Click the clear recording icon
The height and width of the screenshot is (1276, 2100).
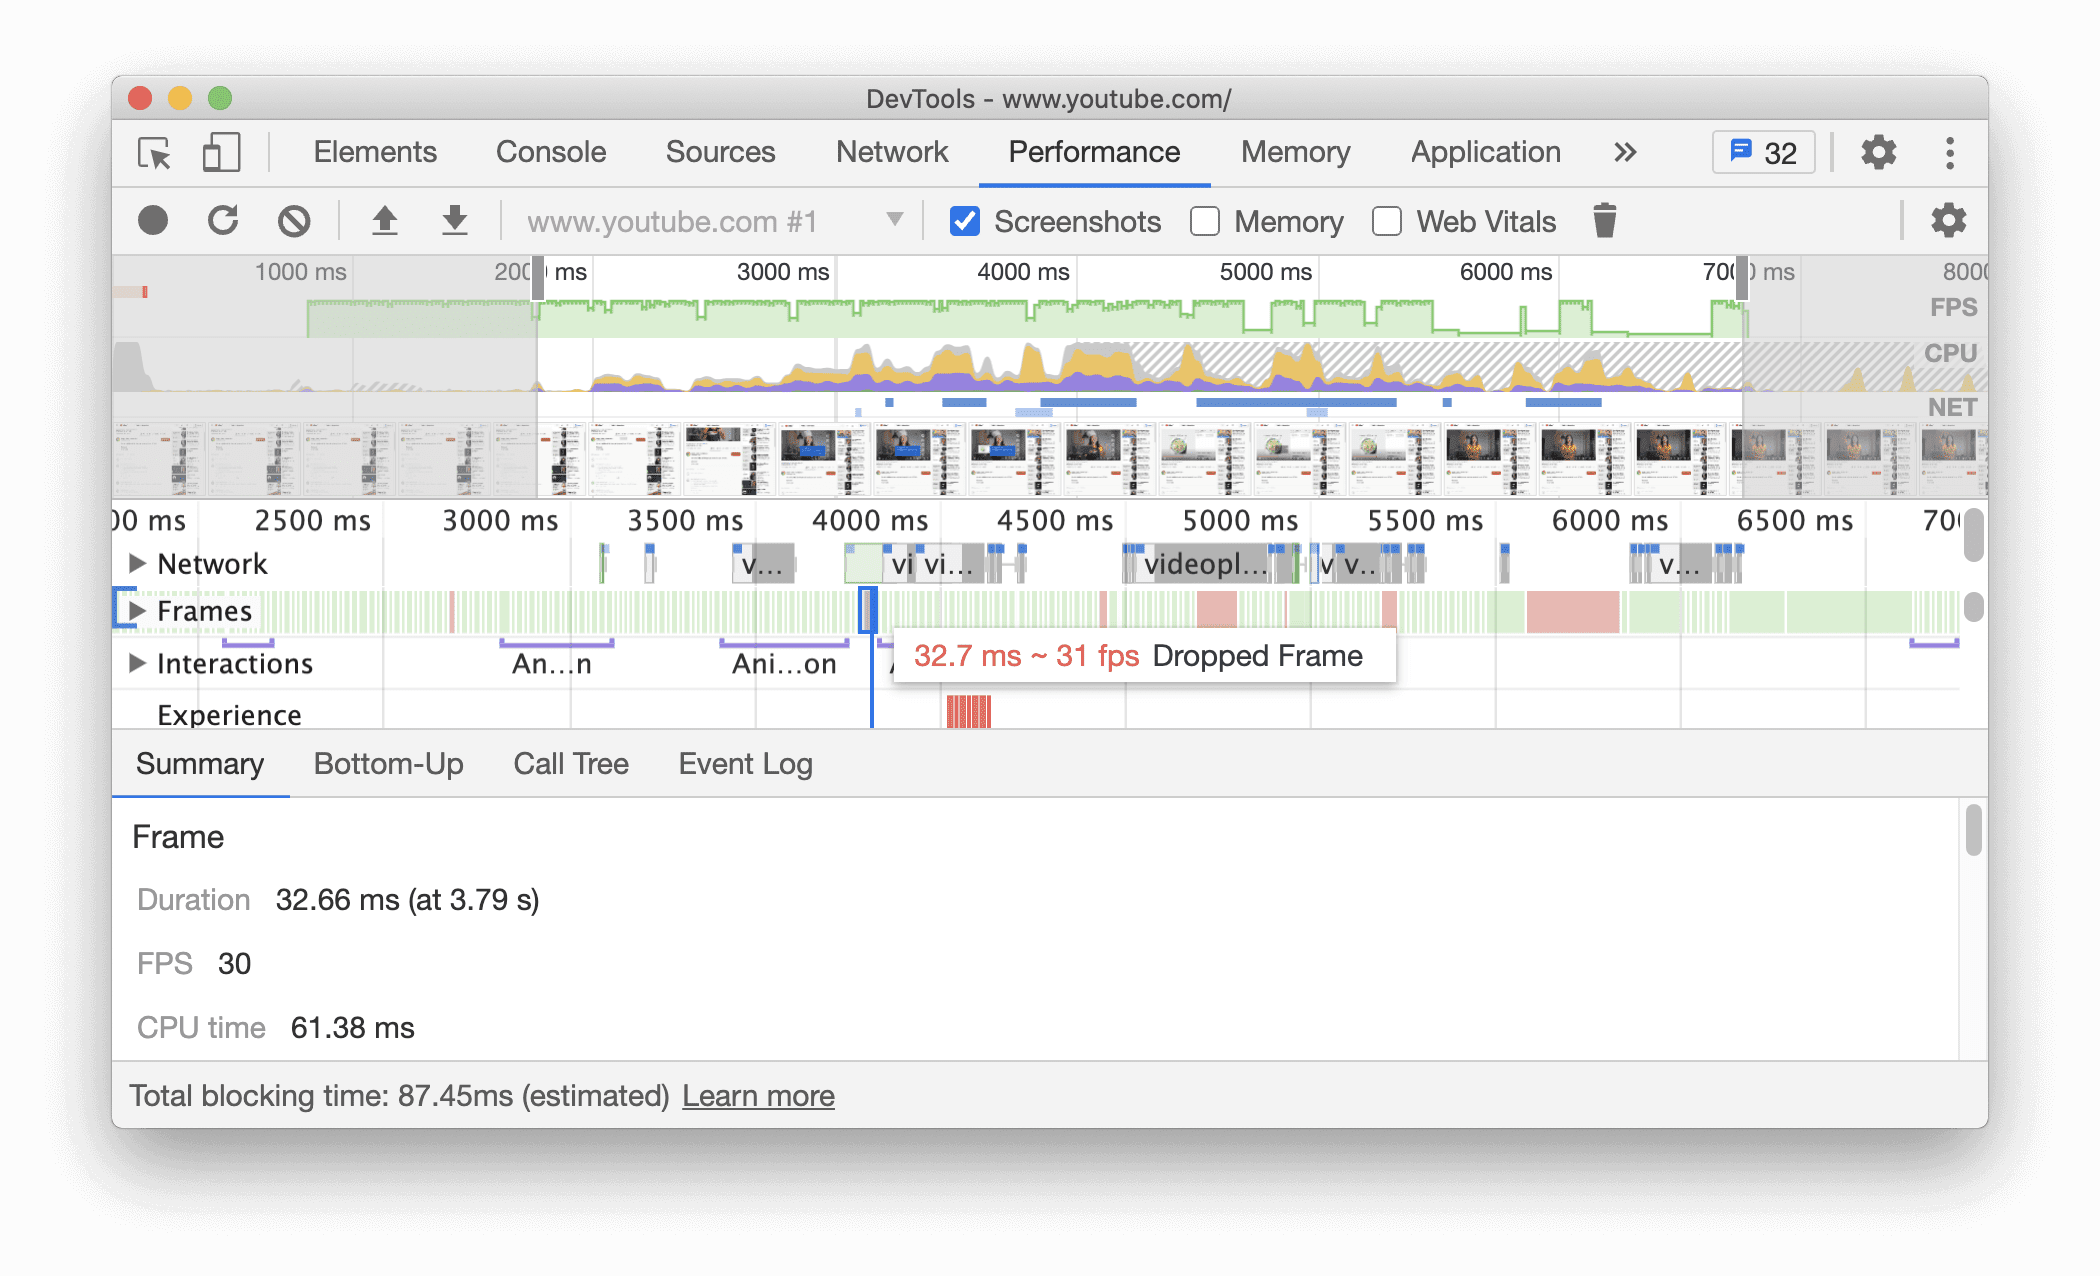click(x=296, y=222)
